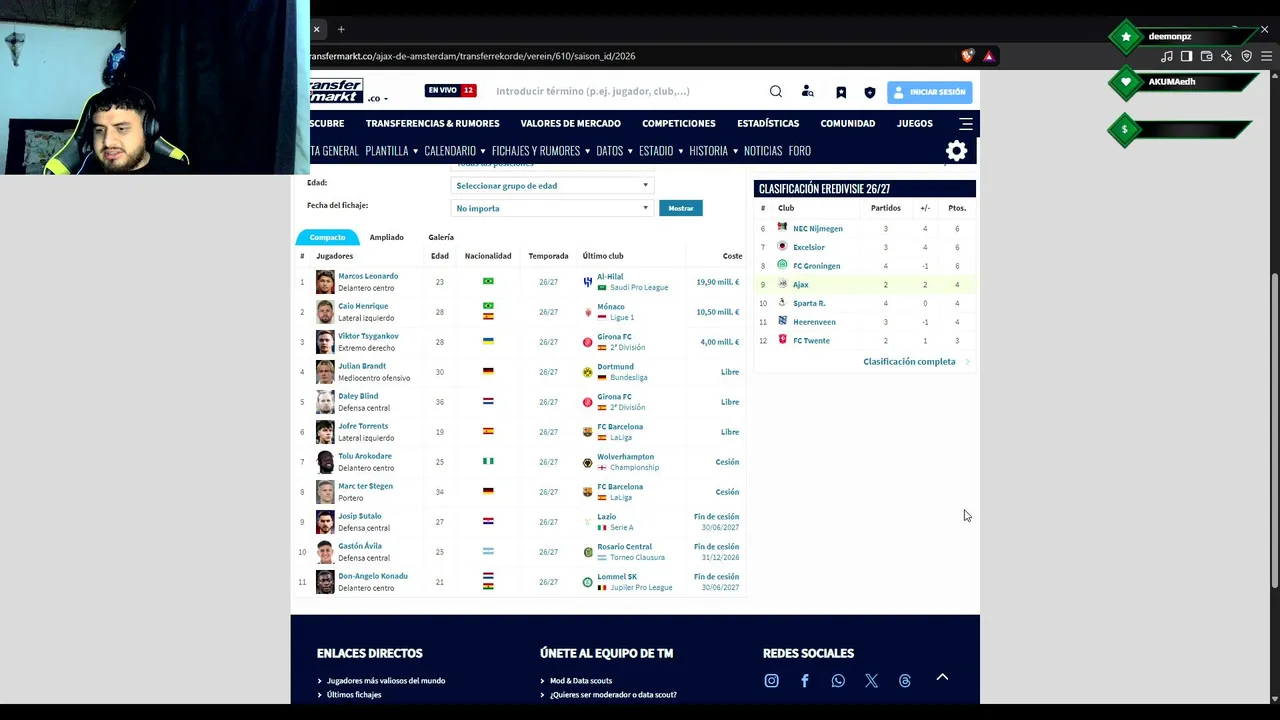
Task: Open the Instagram social icon in the footer
Action: [771, 681]
